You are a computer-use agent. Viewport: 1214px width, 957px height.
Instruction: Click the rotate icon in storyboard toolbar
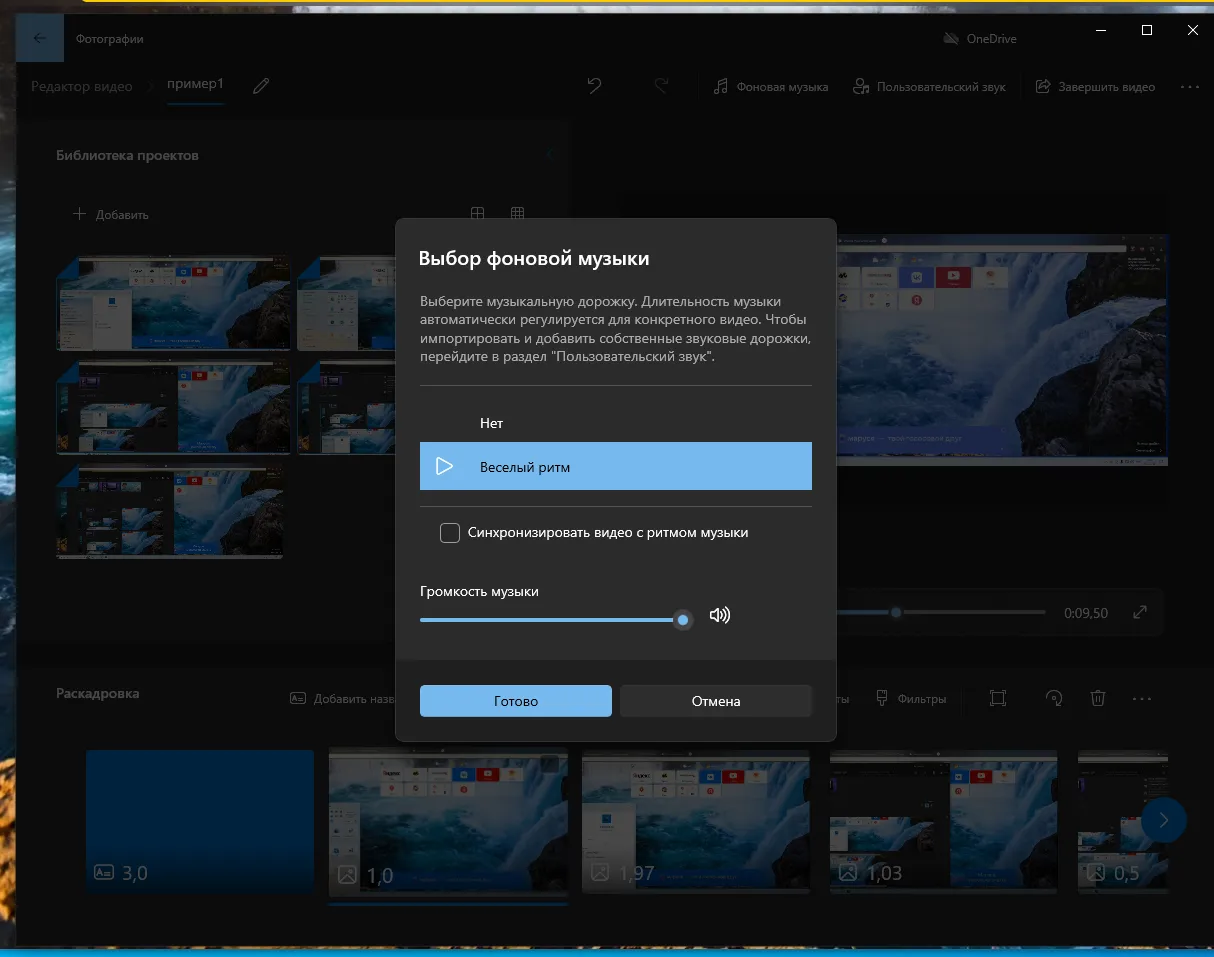pos(1053,699)
